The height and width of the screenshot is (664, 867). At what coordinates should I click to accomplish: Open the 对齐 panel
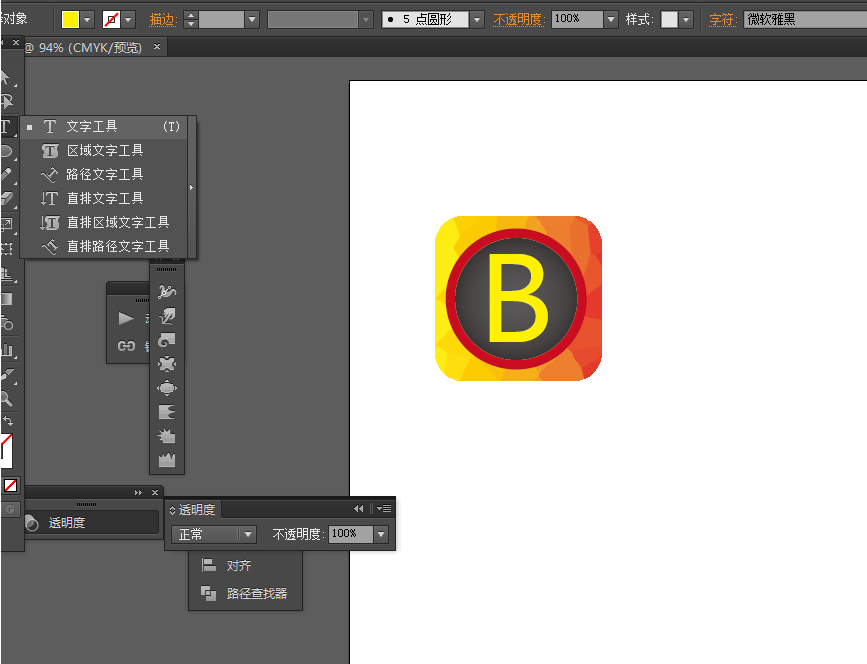tap(238, 566)
